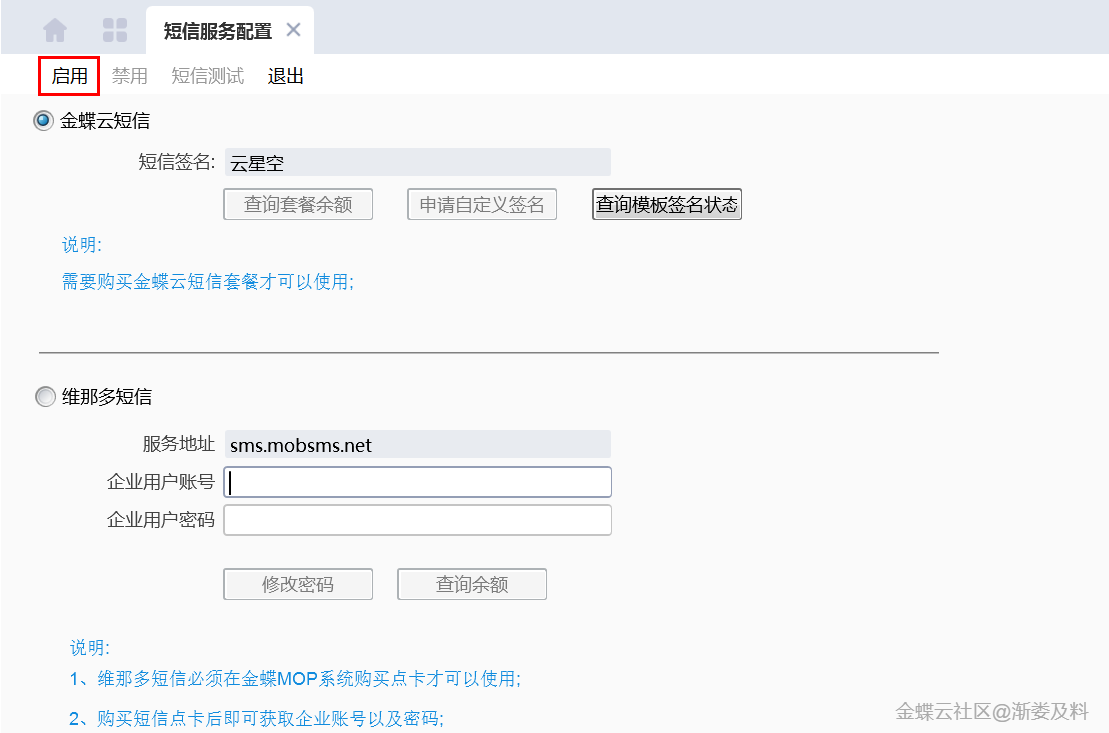Viewport: 1109px width, 733px height.
Task: Click the 申请自定义签名 button
Action: pyautogui.click(x=482, y=204)
